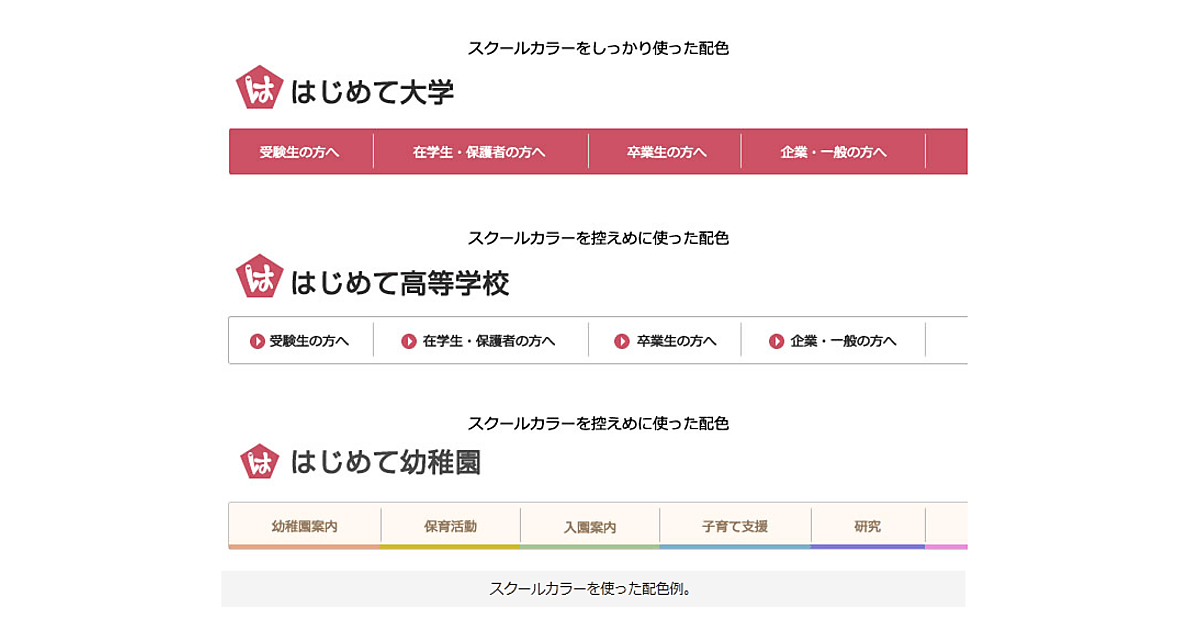Viewport: 1200px width, 630px height.
Task: Click arrow icon beside white 卒業生の方へ
Action: (622, 341)
